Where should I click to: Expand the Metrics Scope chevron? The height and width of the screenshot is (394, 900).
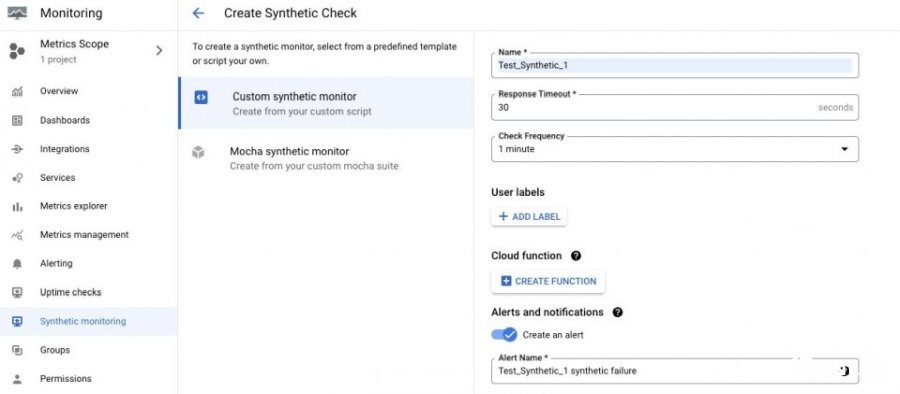[159, 51]
